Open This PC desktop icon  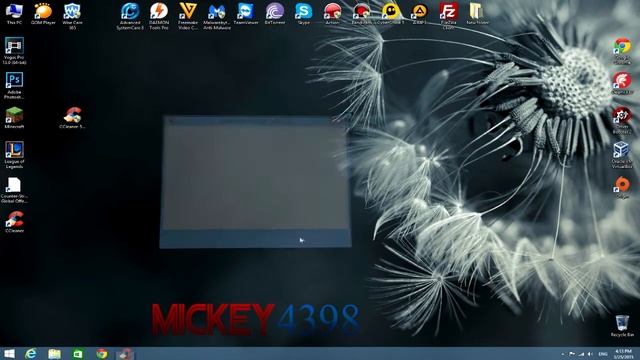(x=14, y=14)
